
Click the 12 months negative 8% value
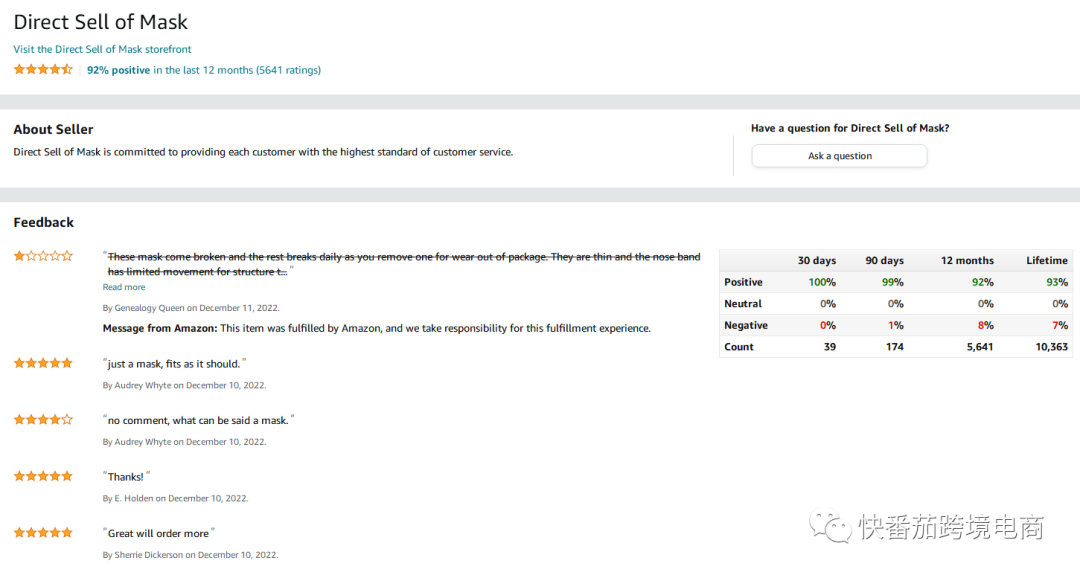986,325
